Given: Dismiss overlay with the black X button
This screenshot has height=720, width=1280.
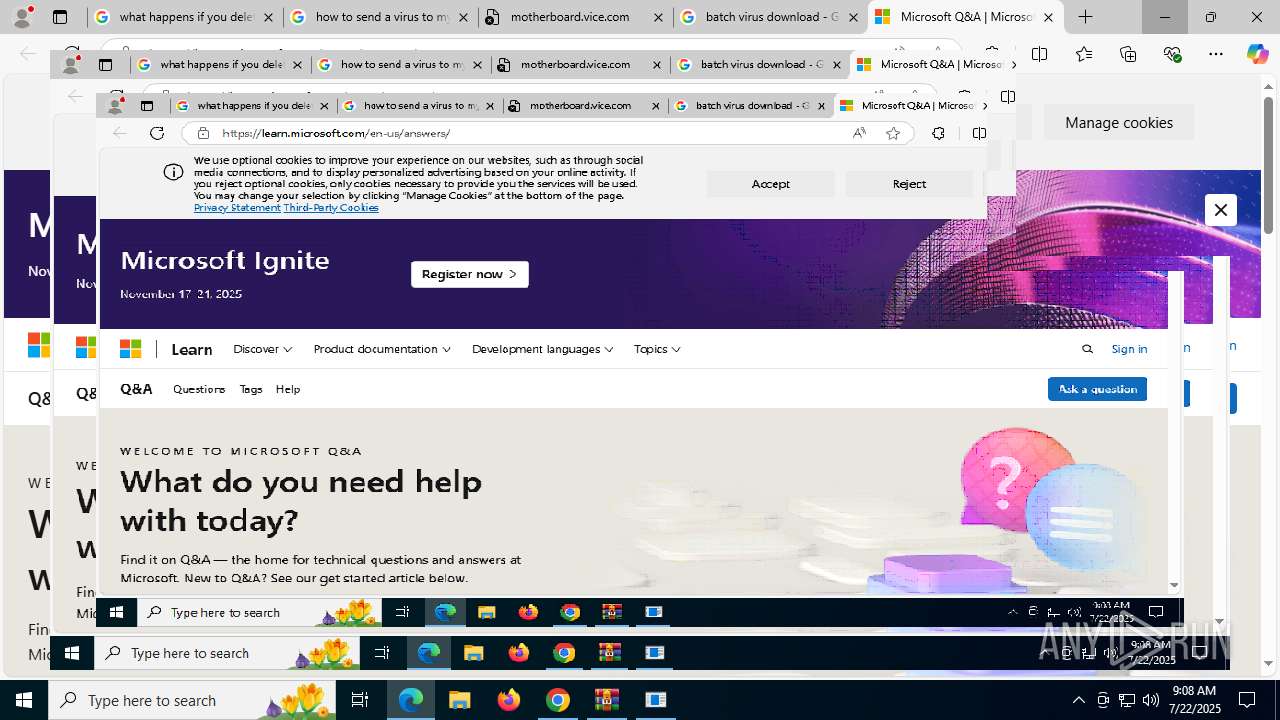Looking at the screenshot, I should pos(1220,210).
